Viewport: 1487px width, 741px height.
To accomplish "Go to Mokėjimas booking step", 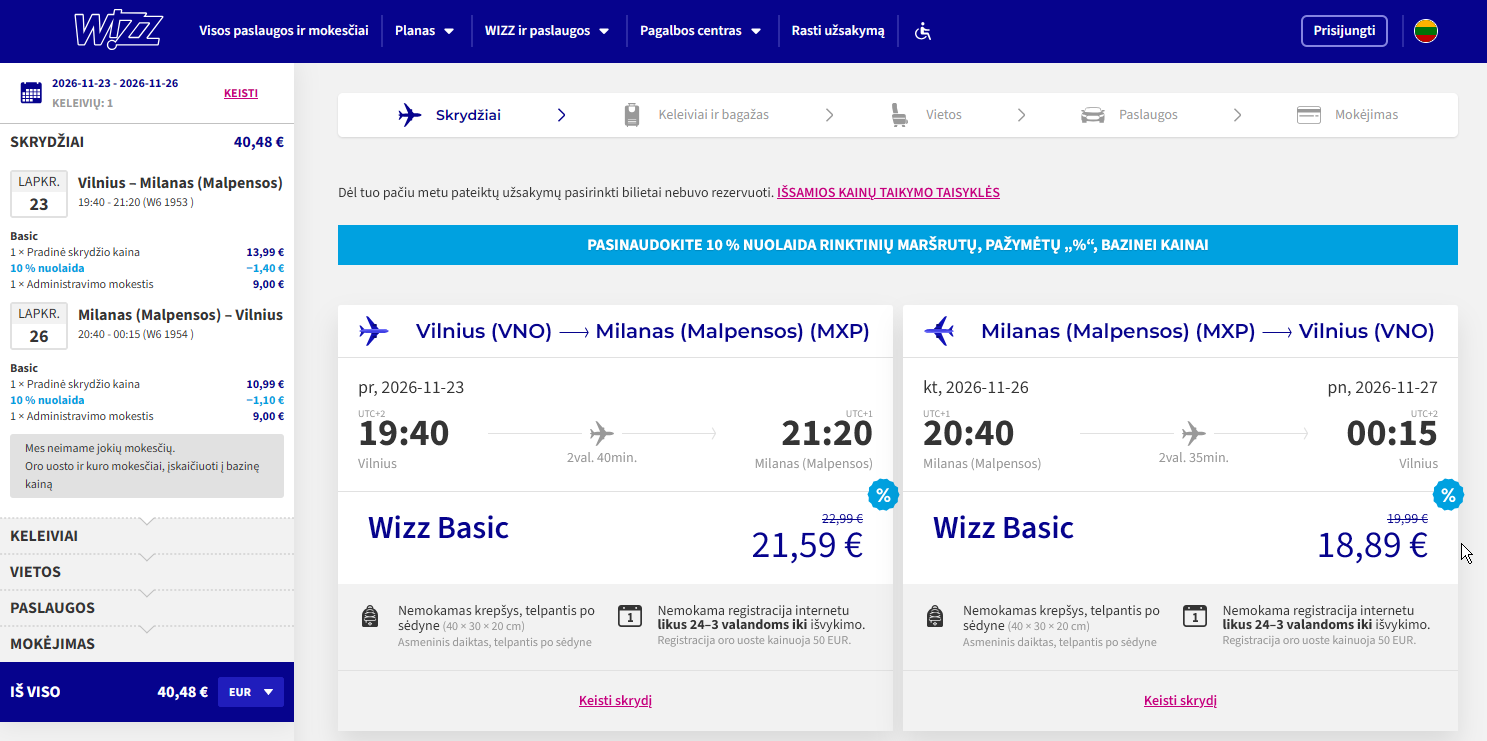I will tap(1347, 115).
